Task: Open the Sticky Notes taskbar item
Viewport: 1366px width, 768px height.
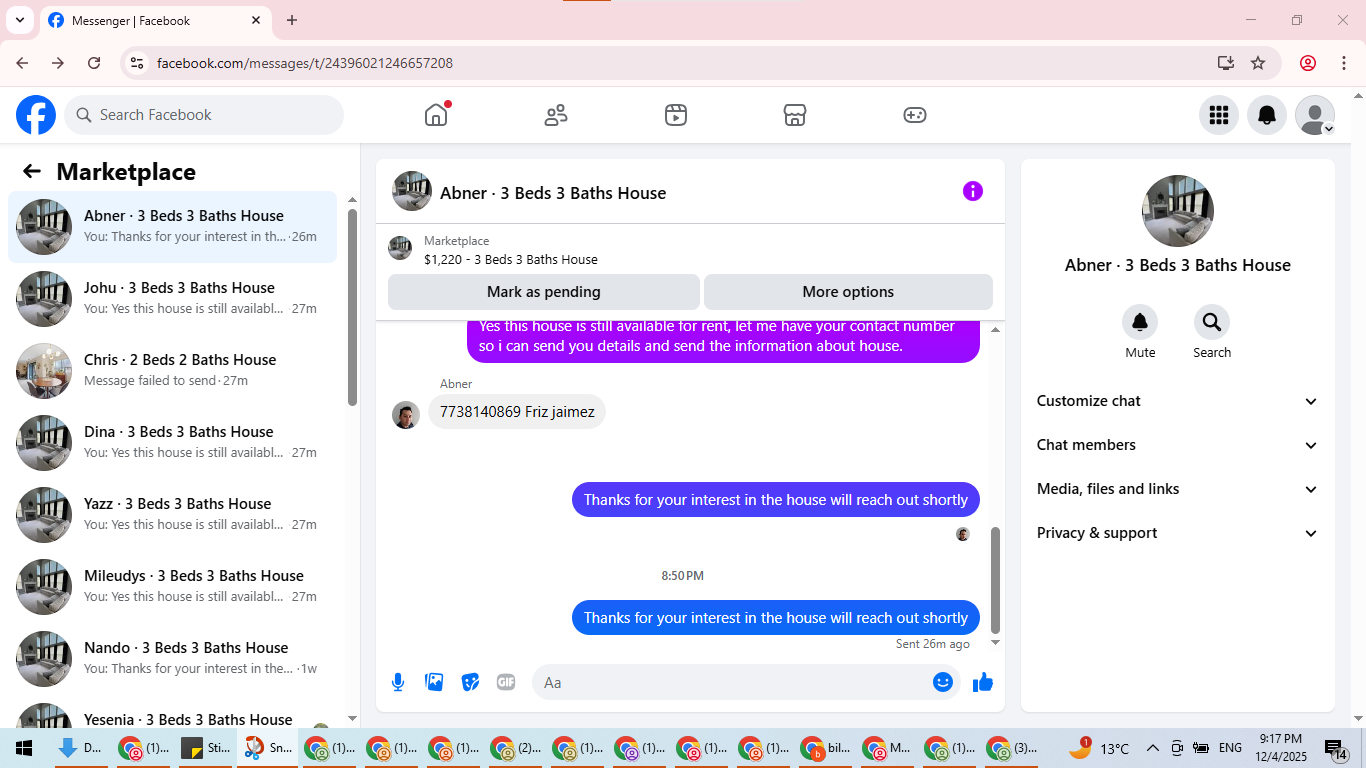Action: (x=205, y=748)
